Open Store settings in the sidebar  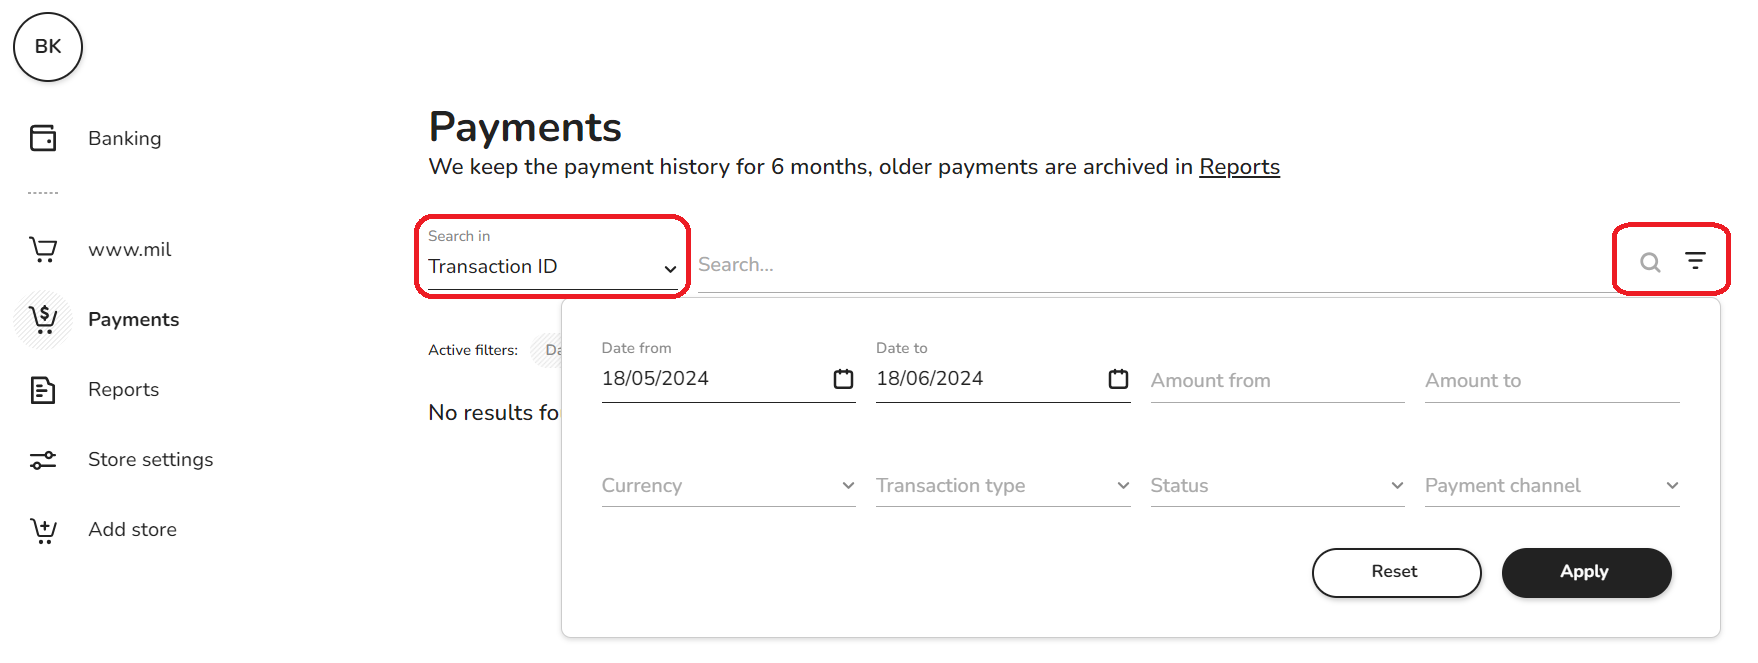[x=150, y=460]
